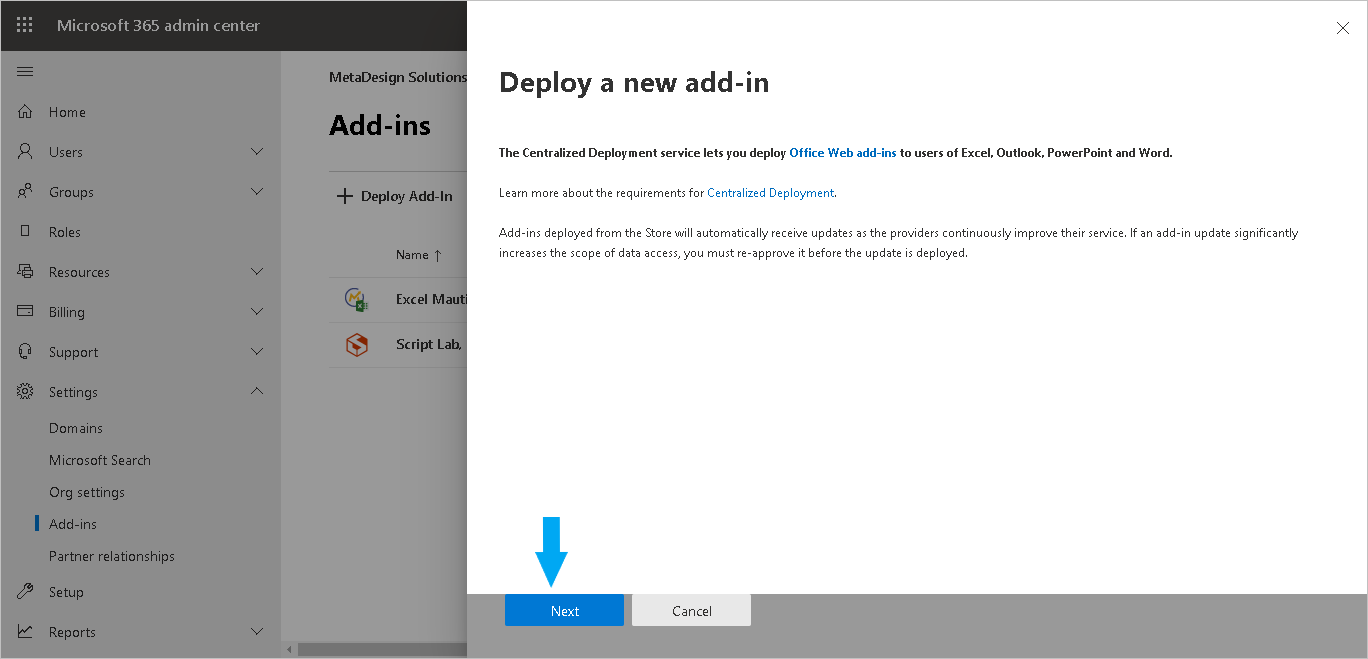Click the Script Lab add-in icon
Screen dimensions: 1368x659
[356, 344]
